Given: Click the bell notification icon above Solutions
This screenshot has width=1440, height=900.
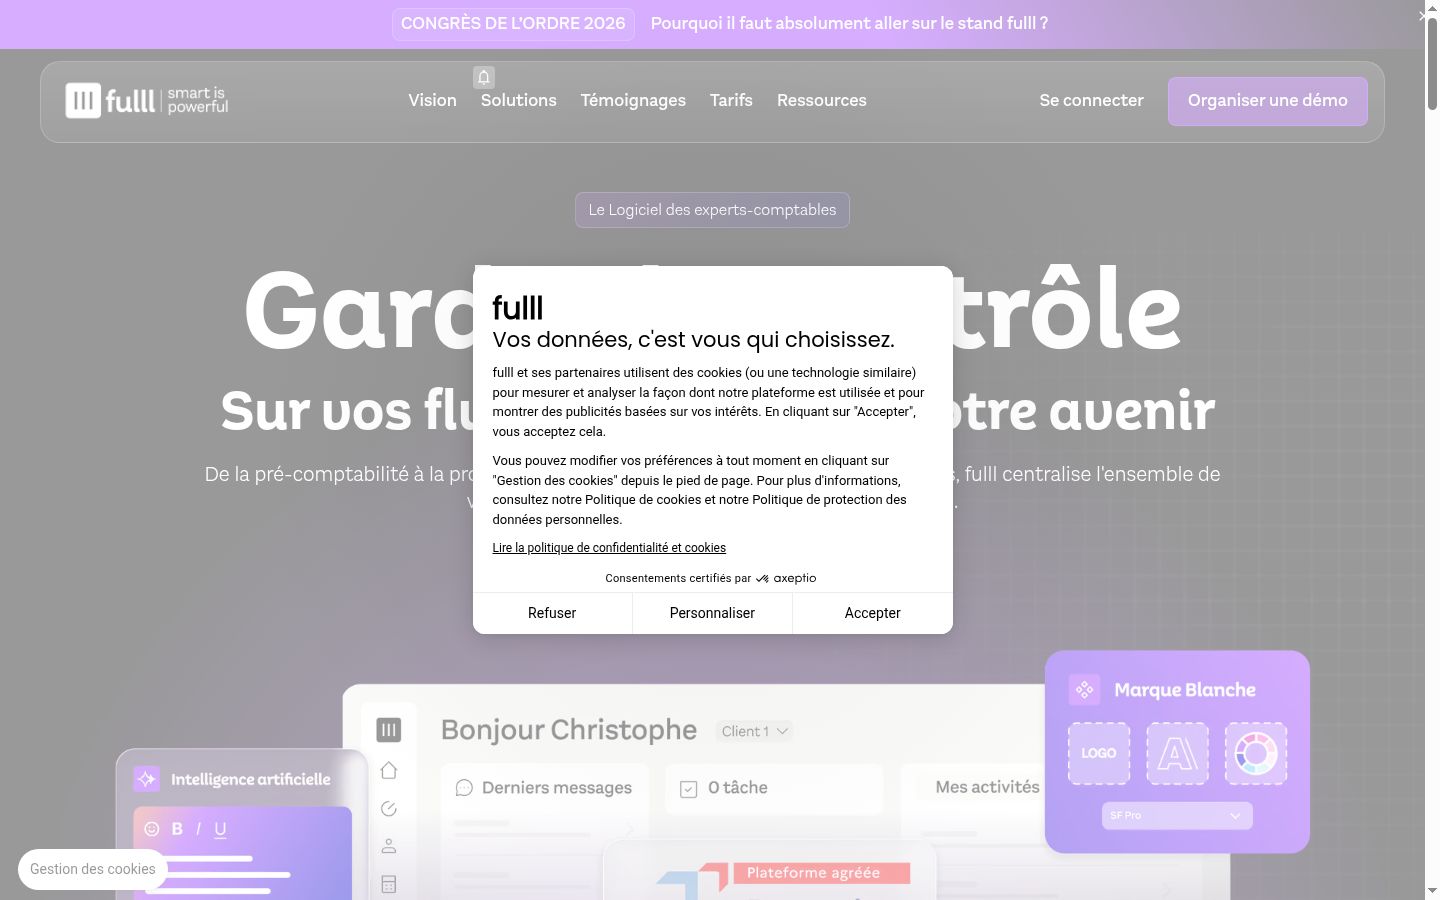Looking at the screenshot, I should (484, 77).
